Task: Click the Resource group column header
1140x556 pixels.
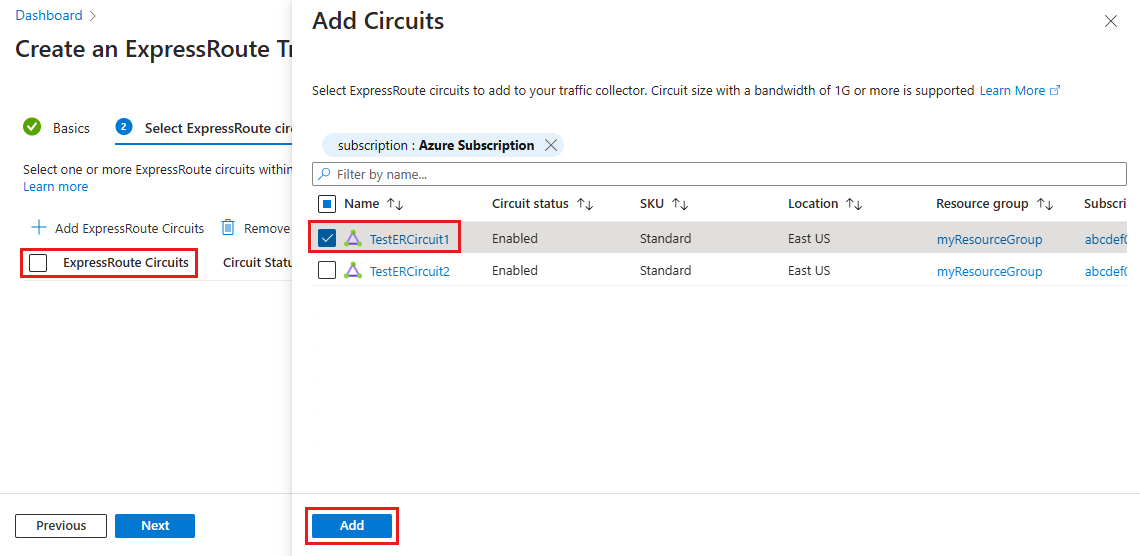Action: [982, 204]
